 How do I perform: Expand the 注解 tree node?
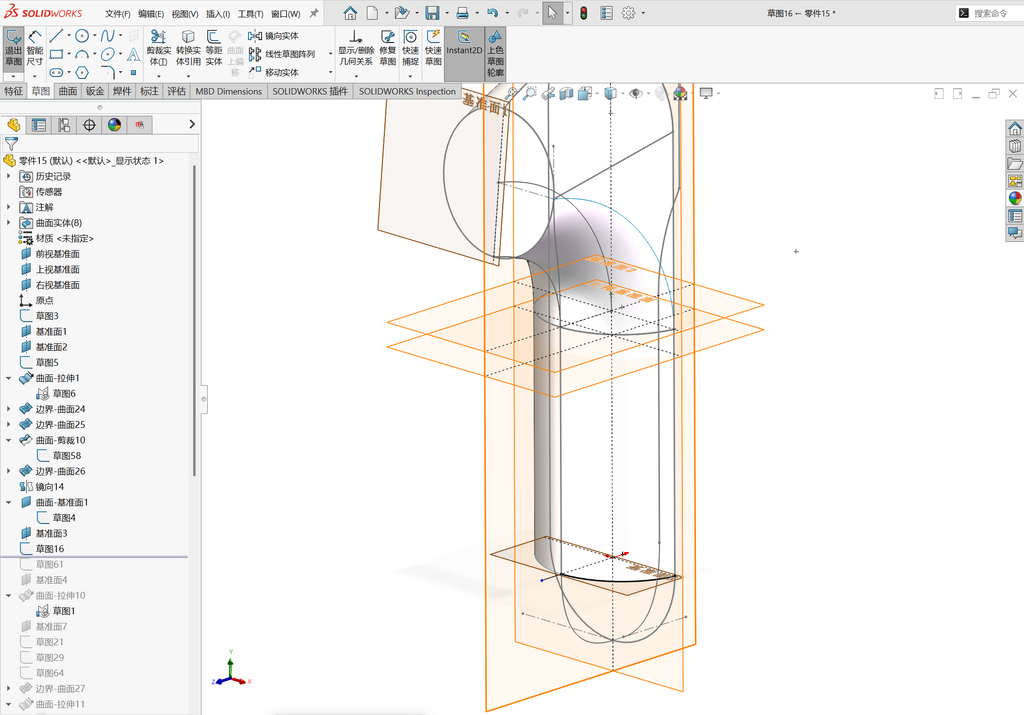click(x=8, y=207)
